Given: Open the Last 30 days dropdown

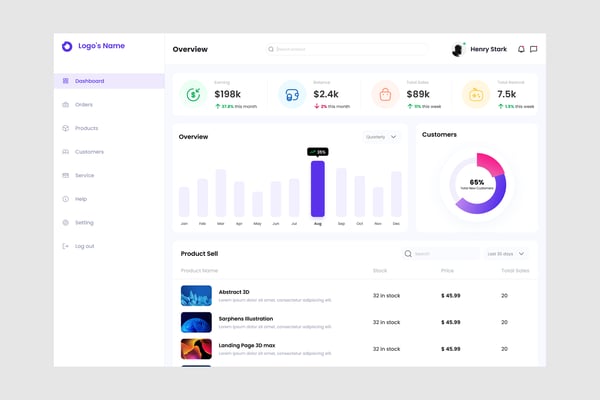Looking at the screenshot, I should click(506, 254).
